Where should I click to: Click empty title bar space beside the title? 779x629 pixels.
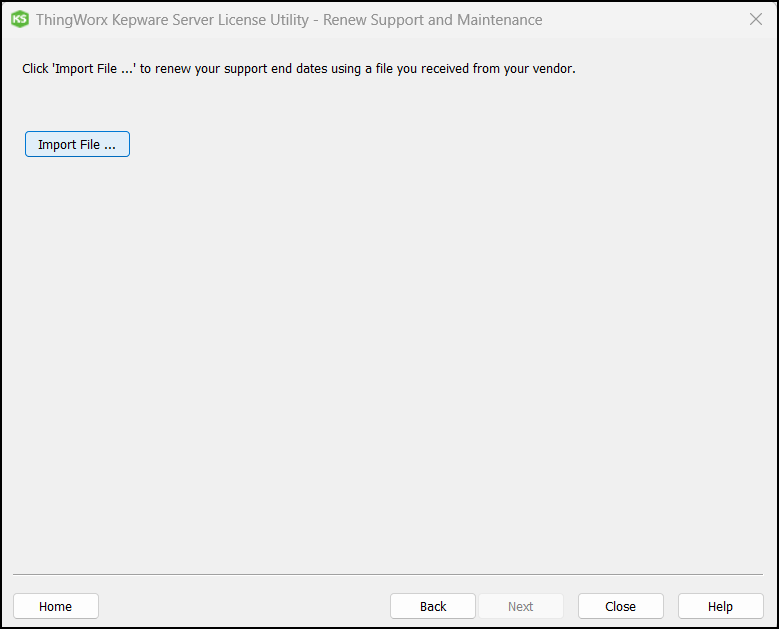(640, 20)
